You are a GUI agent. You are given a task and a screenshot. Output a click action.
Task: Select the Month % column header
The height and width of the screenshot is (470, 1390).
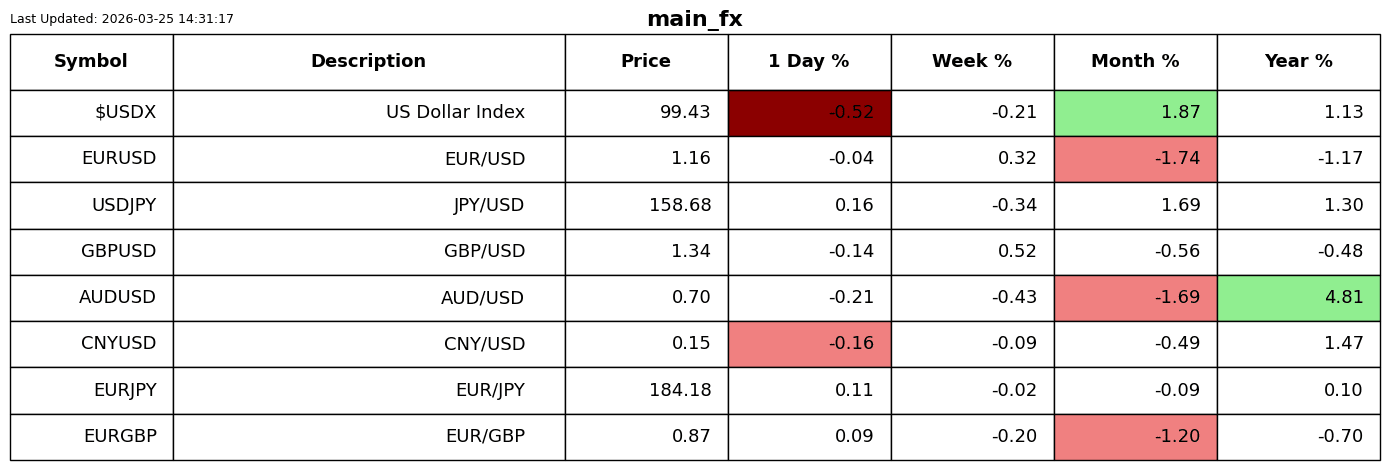(x=1135, y=62)
